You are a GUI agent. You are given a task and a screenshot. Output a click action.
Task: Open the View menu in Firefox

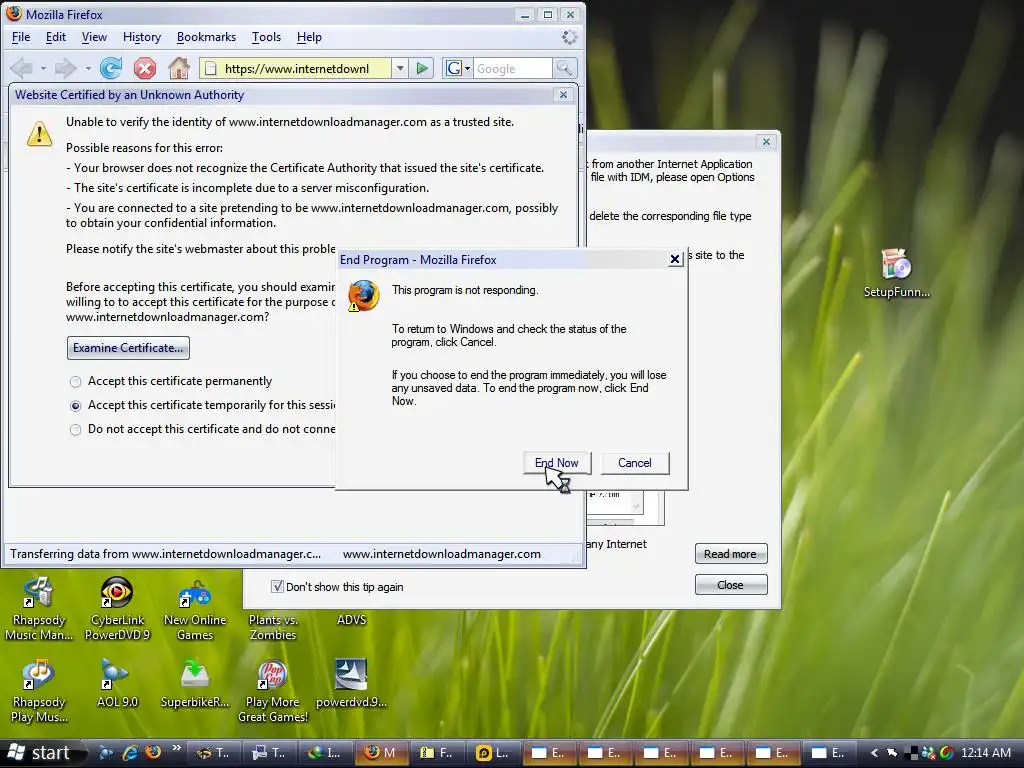point(94,37)
